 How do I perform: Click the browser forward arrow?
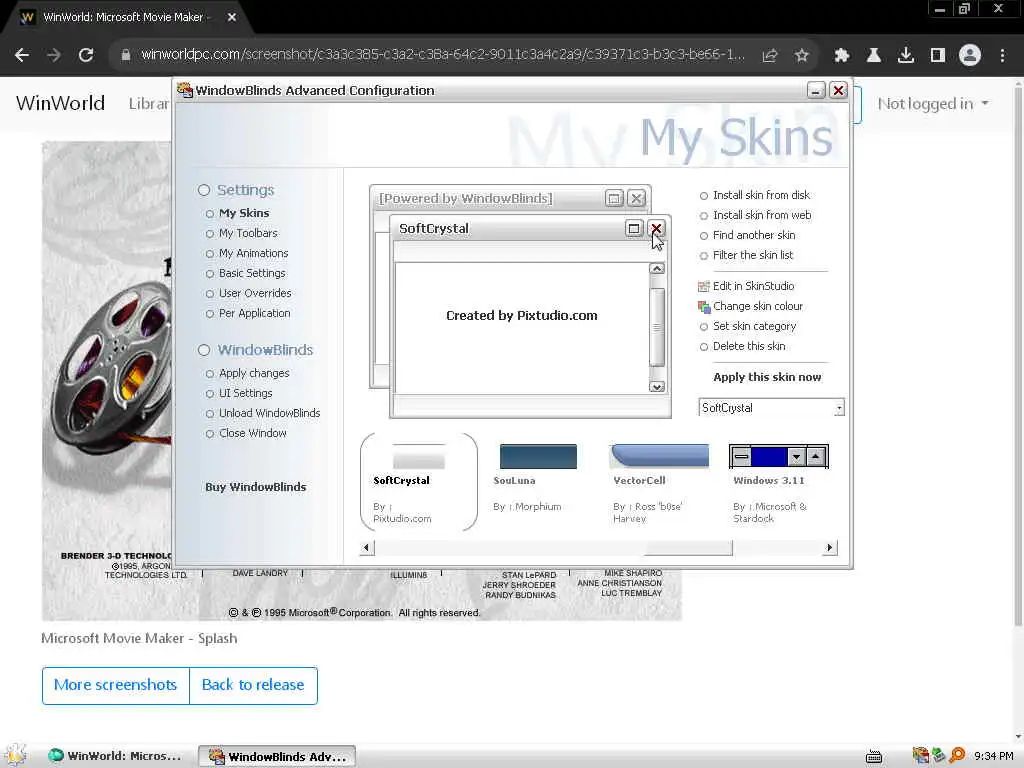[54, 56]
